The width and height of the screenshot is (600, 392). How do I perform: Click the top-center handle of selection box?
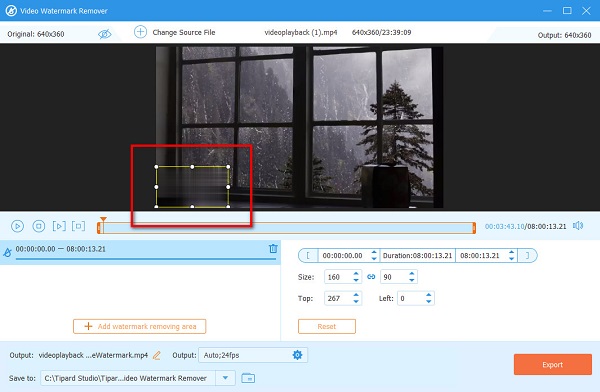(192, 167)
